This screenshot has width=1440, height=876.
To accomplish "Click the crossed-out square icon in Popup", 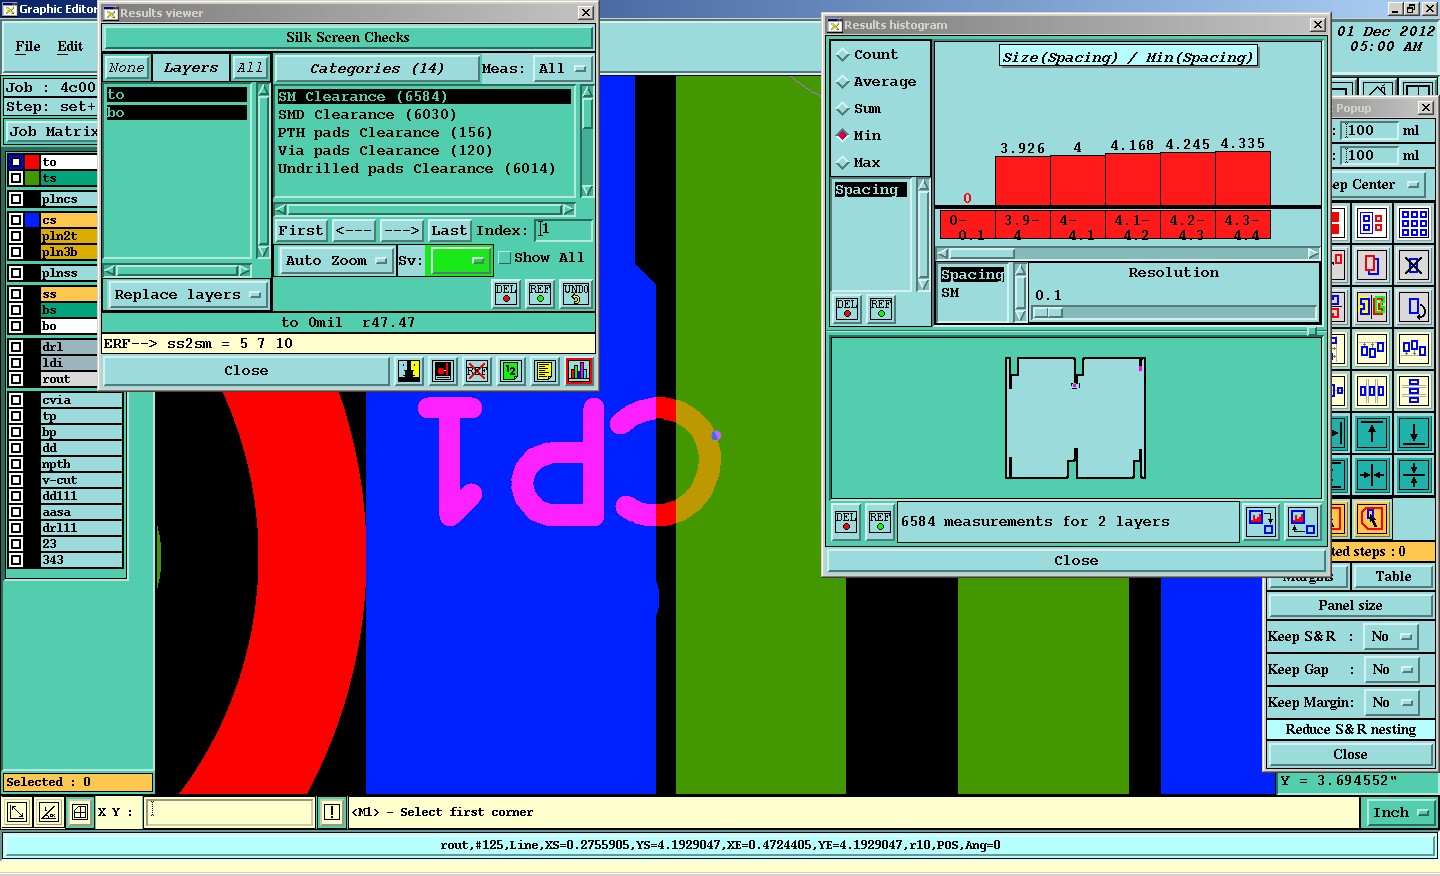I will [1414, 265].
